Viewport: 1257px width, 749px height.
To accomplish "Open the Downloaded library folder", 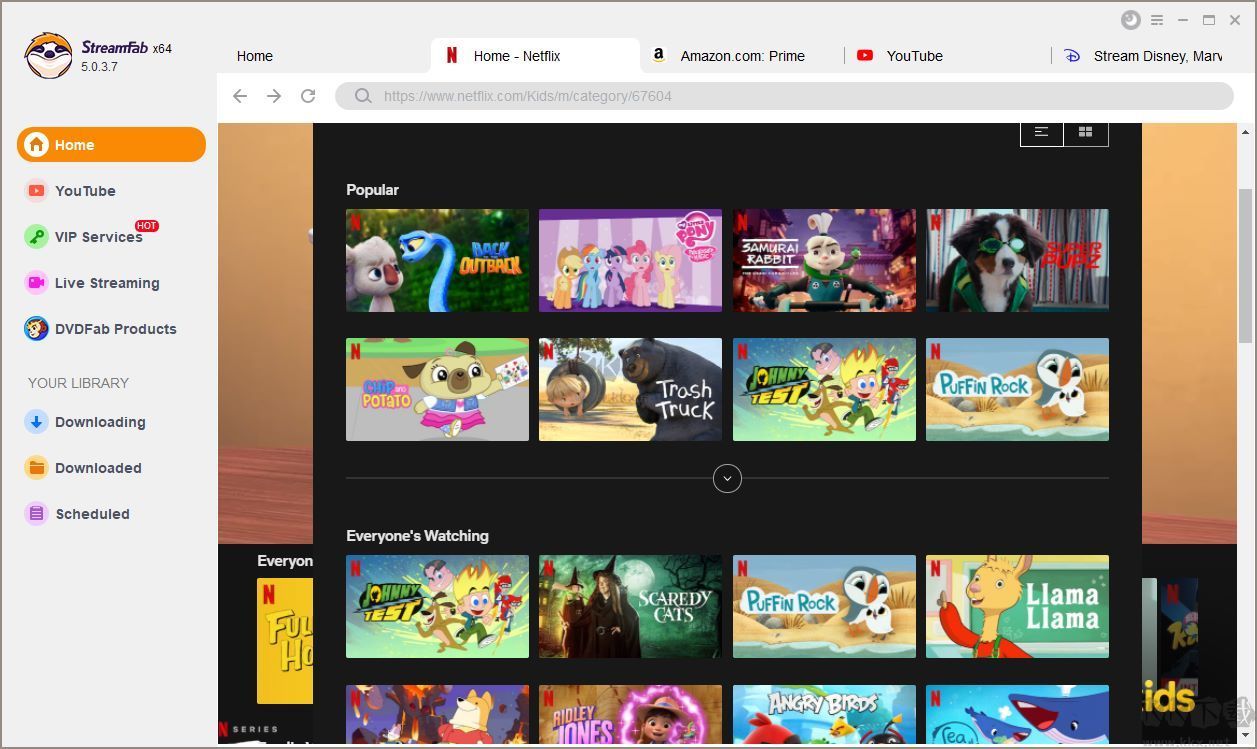I will tap(97, 468).
